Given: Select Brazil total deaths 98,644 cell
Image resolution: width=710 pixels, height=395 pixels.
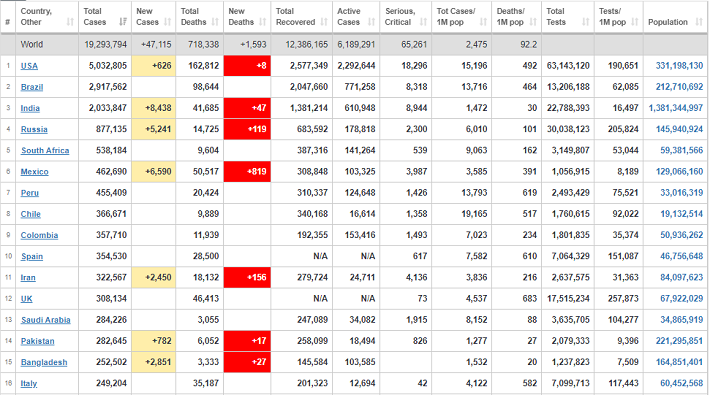Looking at the screenshot, I should 200,87.
